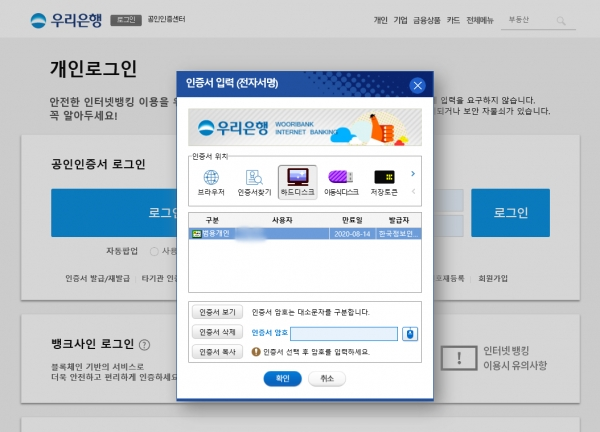
Task: Close the 인증서 입력 dialog with X
Action: pos(417,85)
